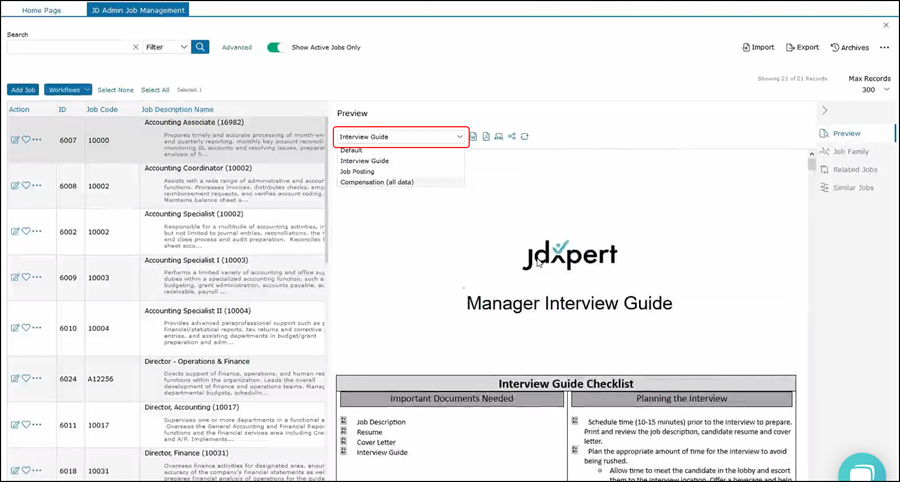
Task: Expand the Workflows dropdown button
Action: 68,90
